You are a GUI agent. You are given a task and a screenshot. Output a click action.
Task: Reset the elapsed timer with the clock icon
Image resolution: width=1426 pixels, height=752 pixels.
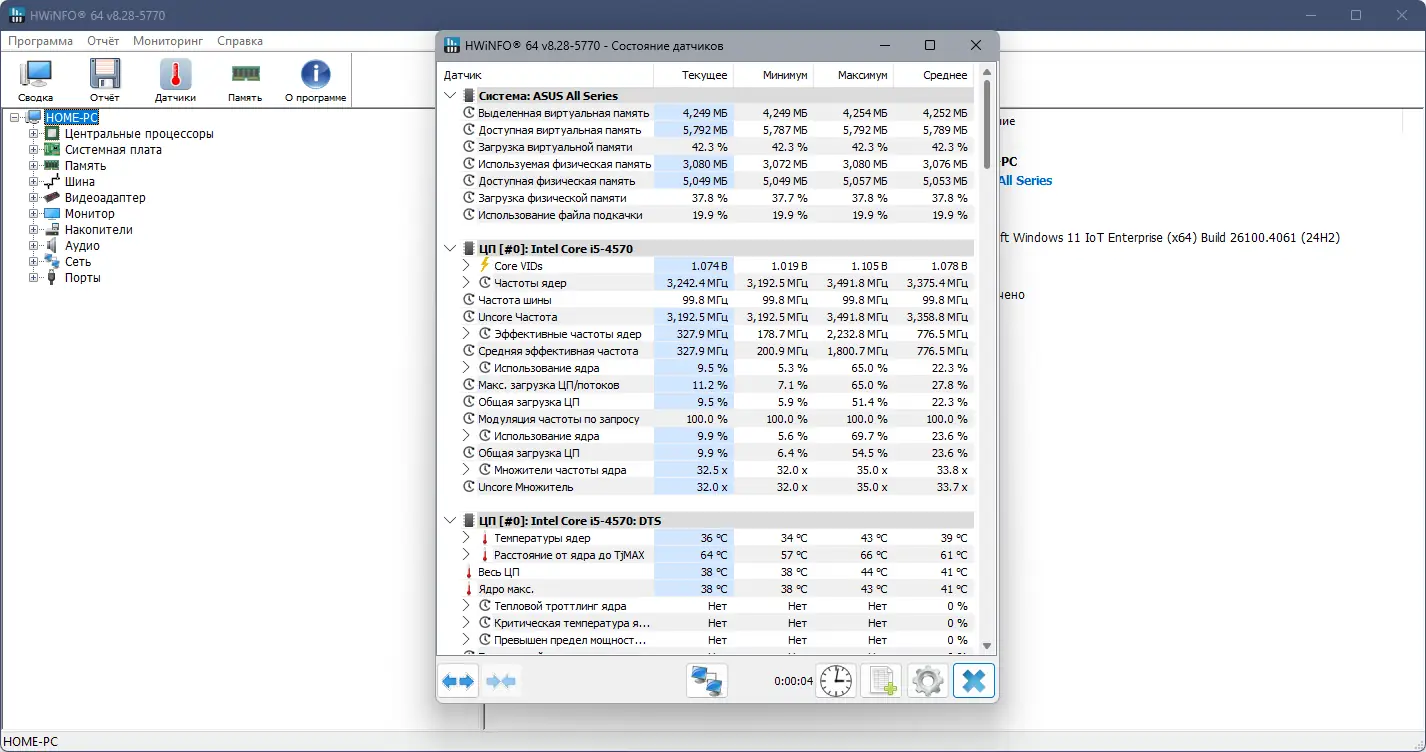point(836,681)
